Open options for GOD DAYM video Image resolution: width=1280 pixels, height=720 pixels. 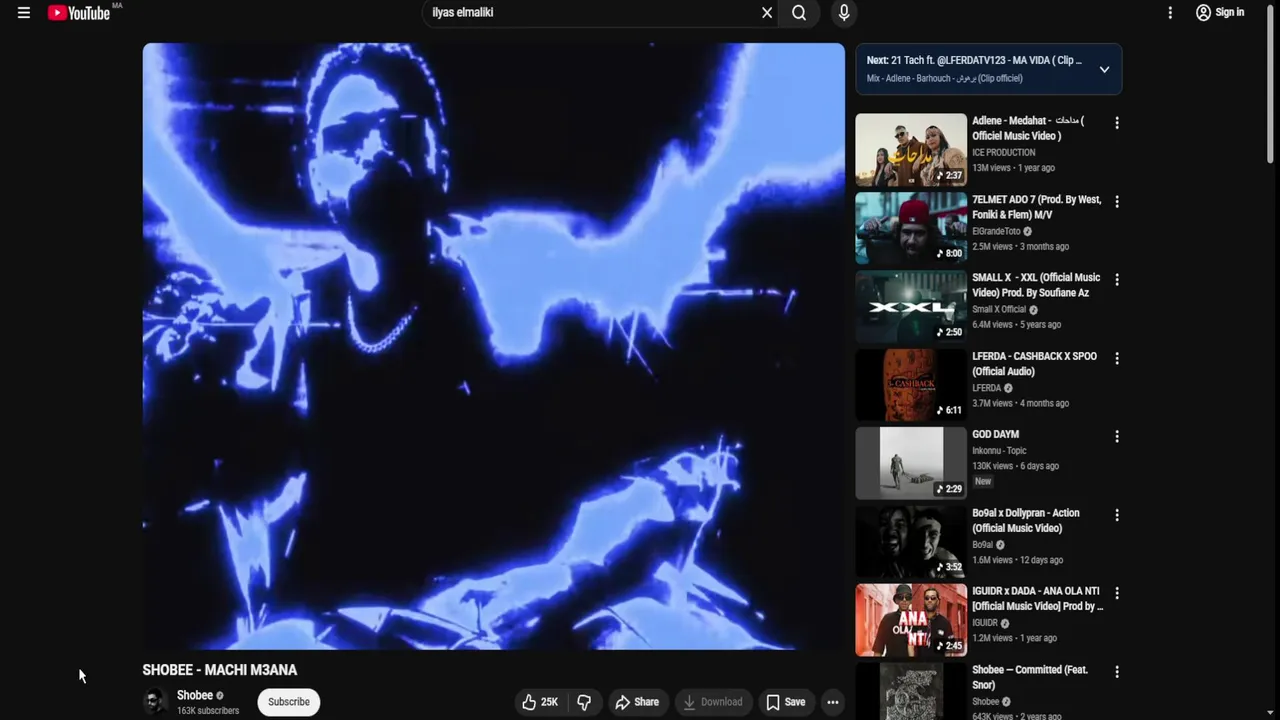pyautogui.click(x=1117, y=437)
